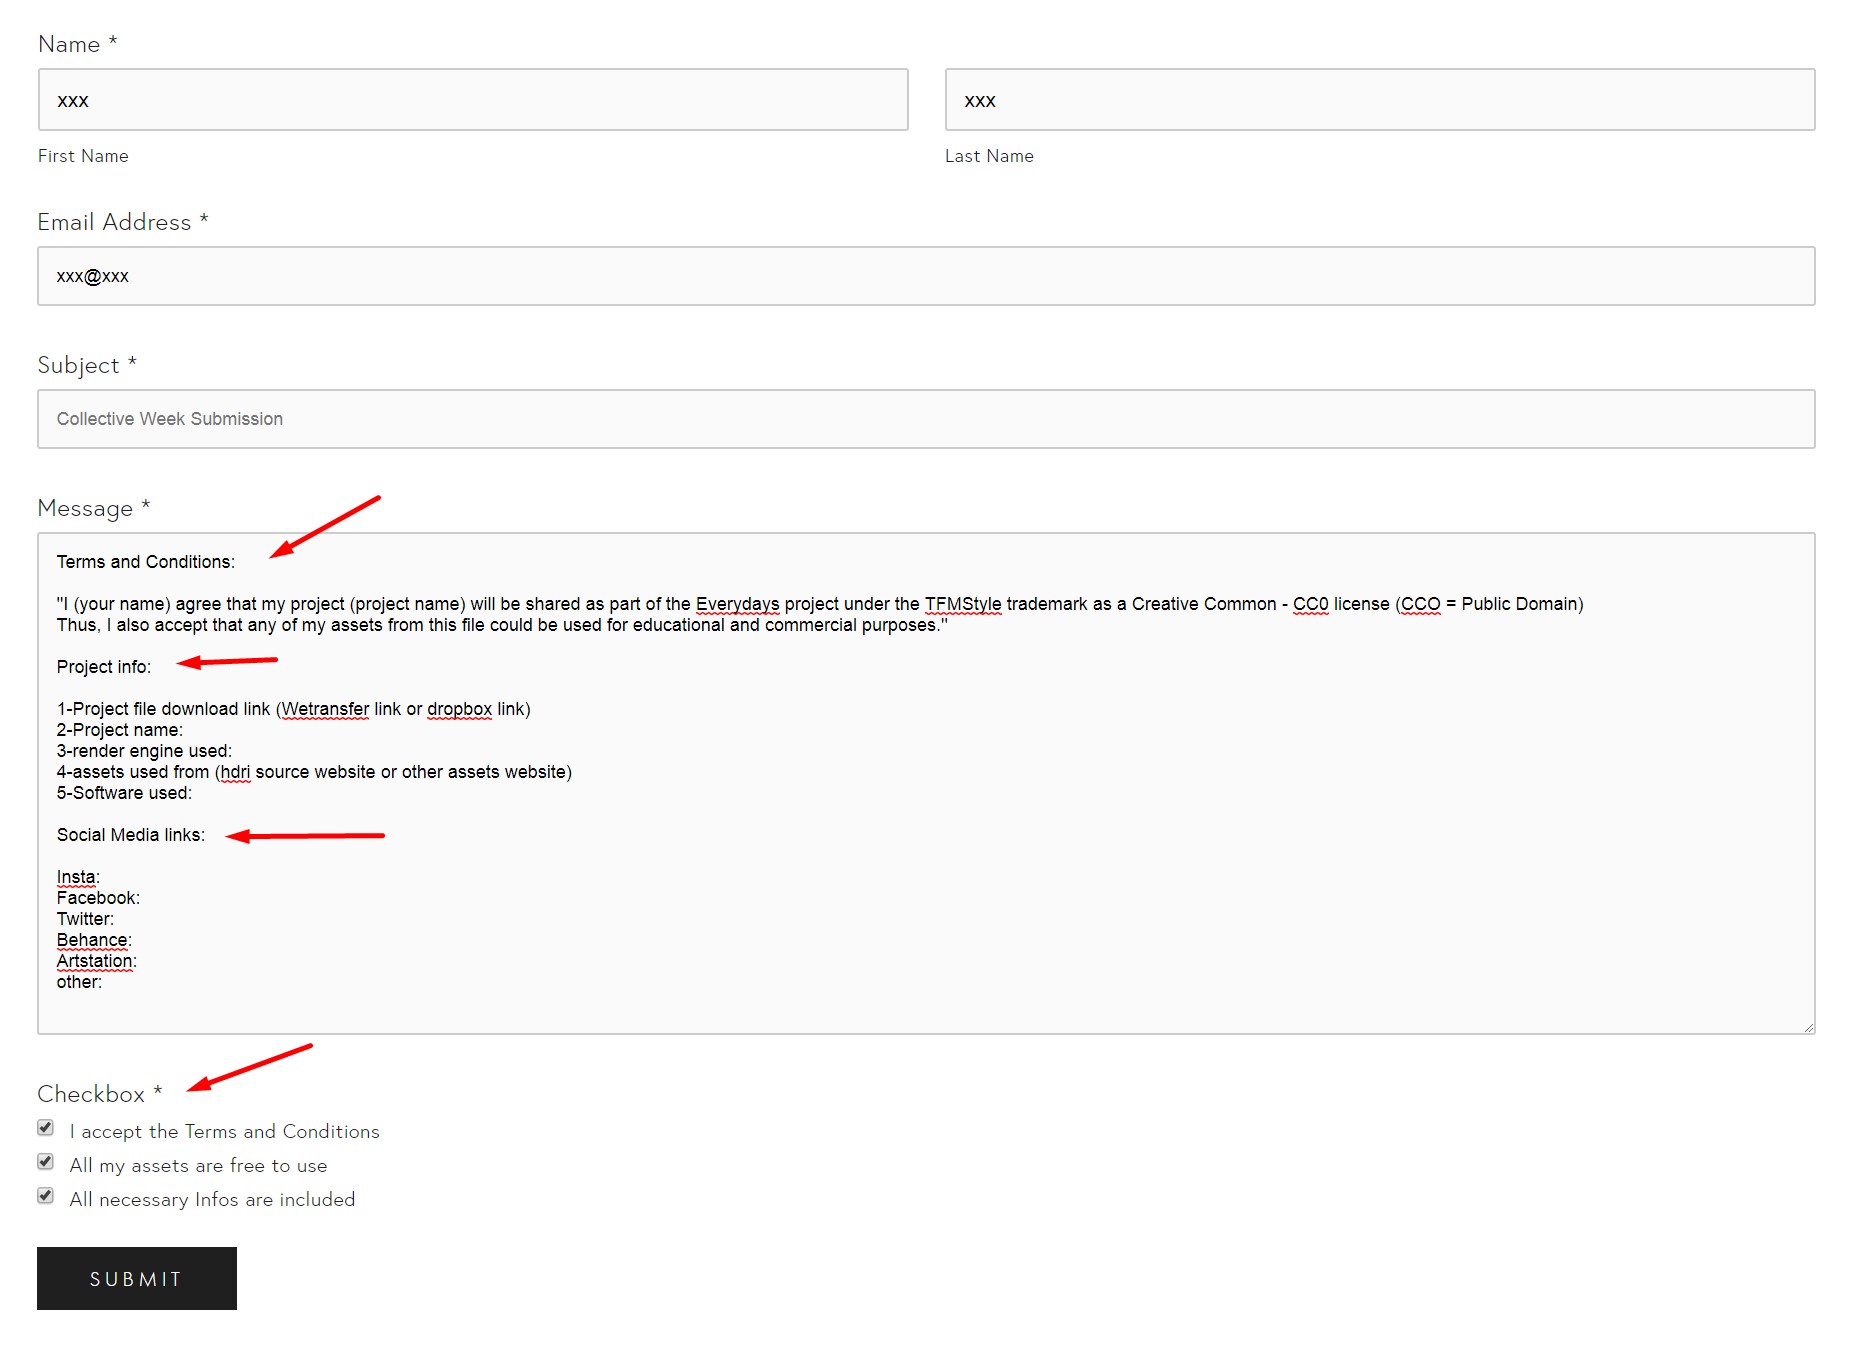Click the '4-assets used from' line
The height and width of the screenshot is (1352, 1875).
314,772
